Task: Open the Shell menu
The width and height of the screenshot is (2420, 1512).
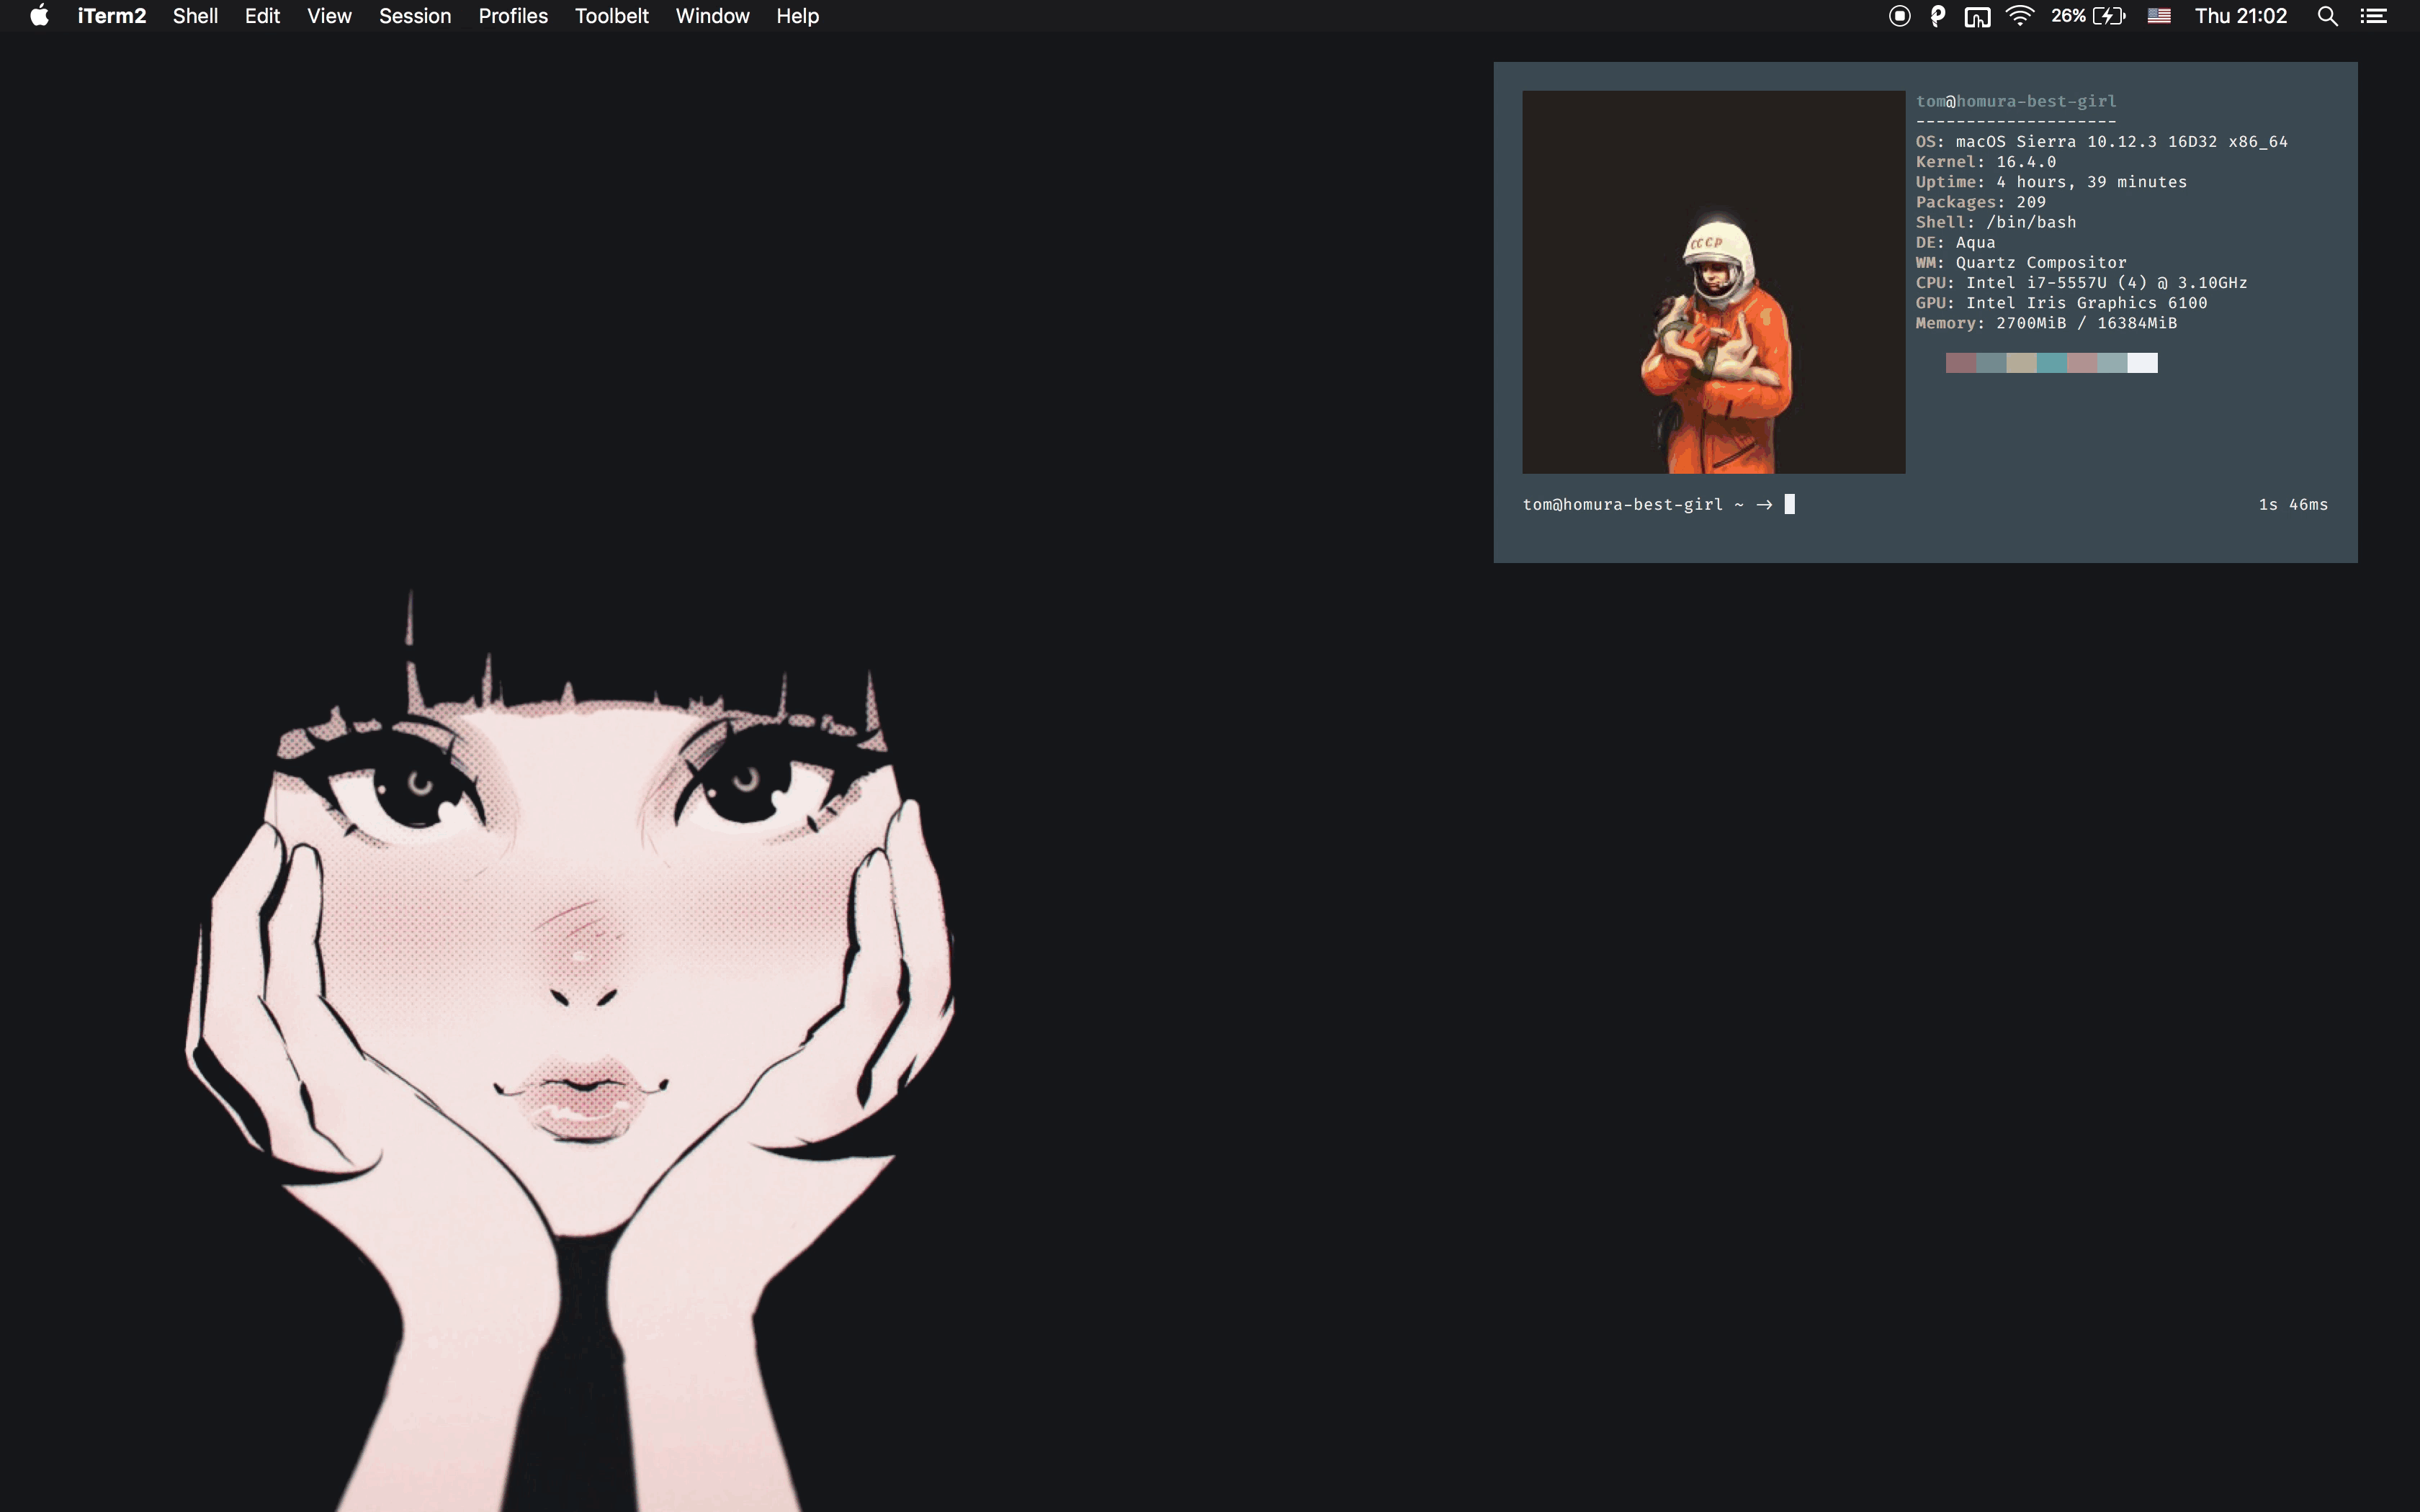Action: pos(195,16)
